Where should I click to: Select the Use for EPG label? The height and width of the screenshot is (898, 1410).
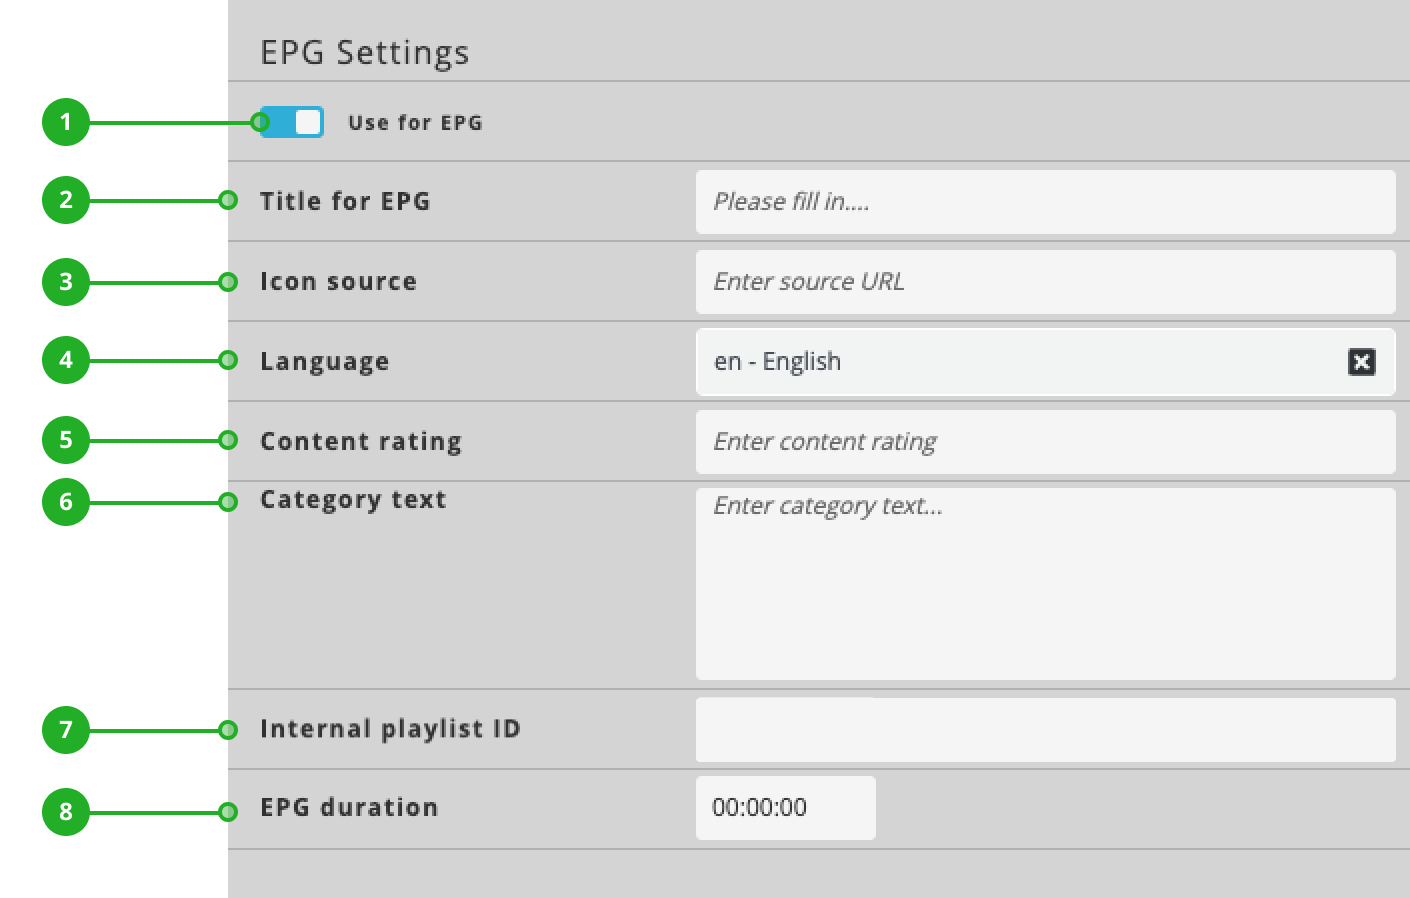(415, 122)
